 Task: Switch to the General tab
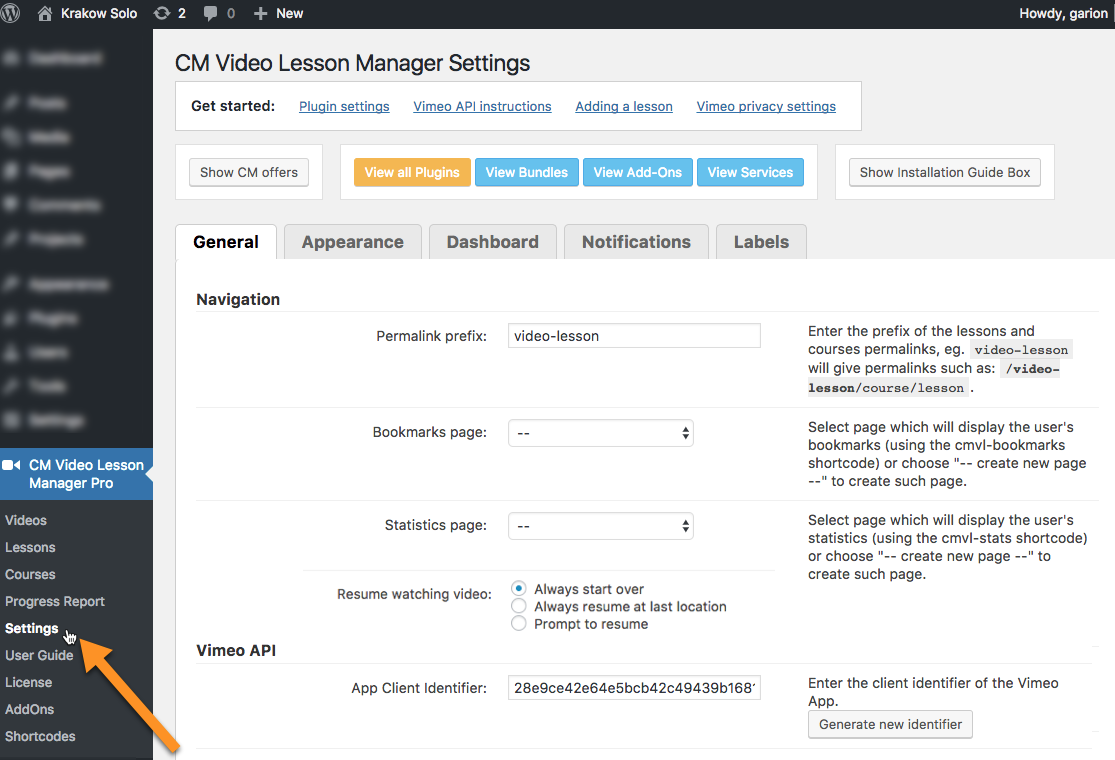point(226,242)
